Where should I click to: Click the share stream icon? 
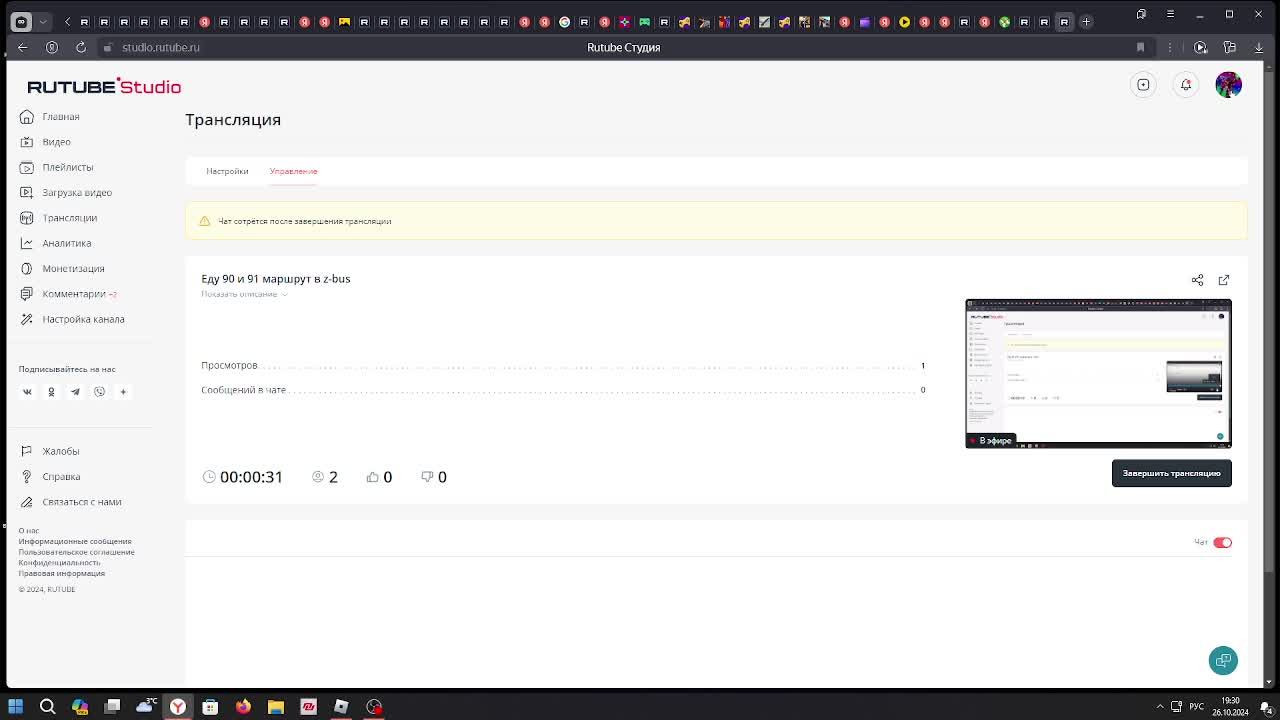[x=1197, y=280]
